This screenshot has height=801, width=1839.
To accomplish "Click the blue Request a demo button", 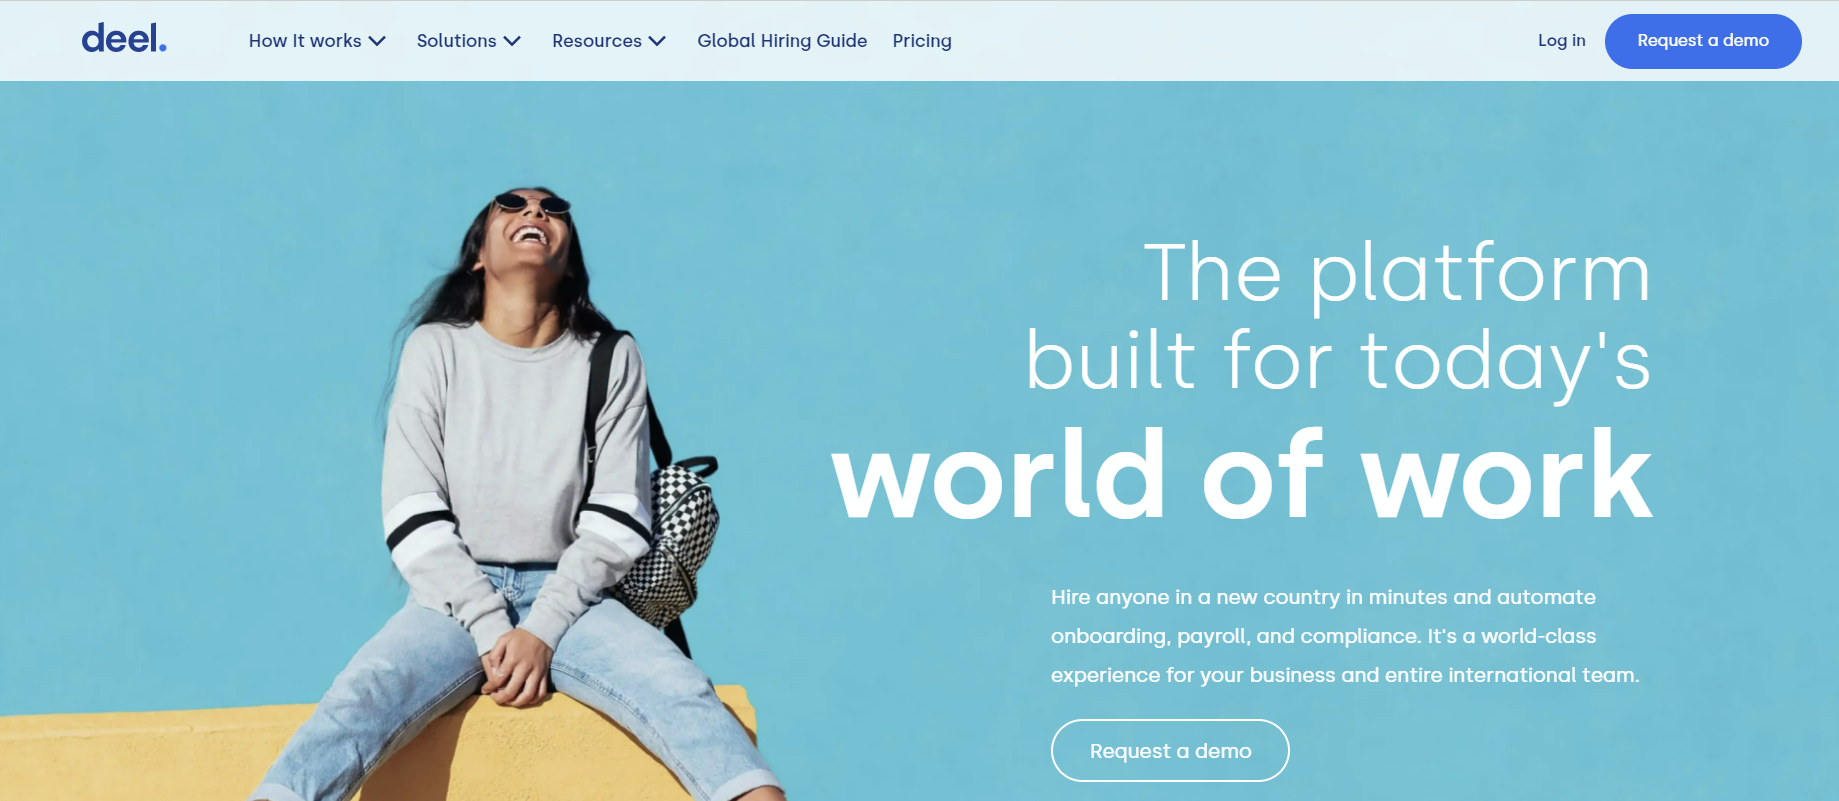I will (1703, 41).
